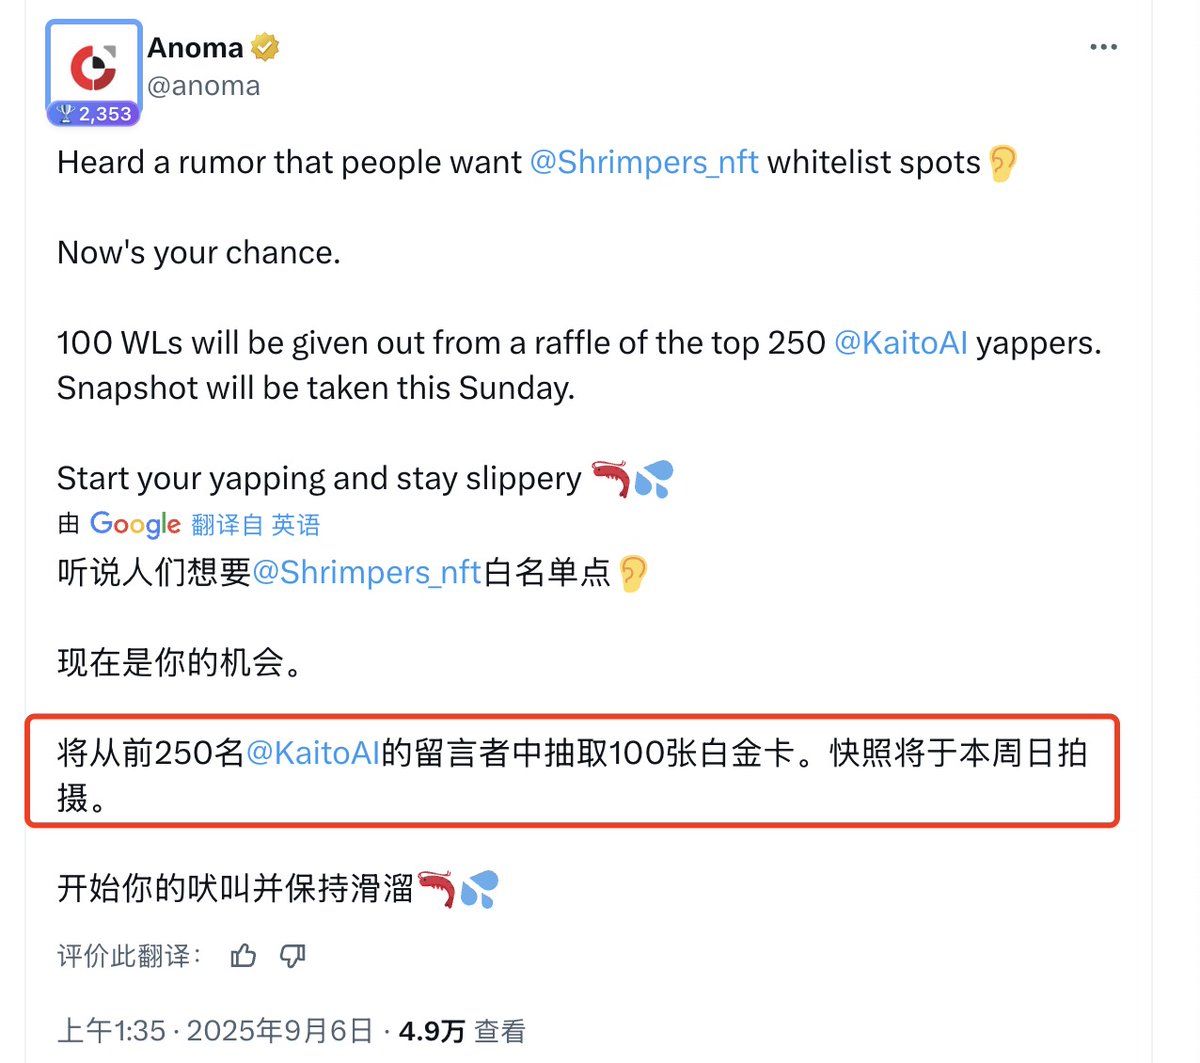The image size is (1200, 1063).
Task: Click the Anoma display name
Action: tap(195, 47)
